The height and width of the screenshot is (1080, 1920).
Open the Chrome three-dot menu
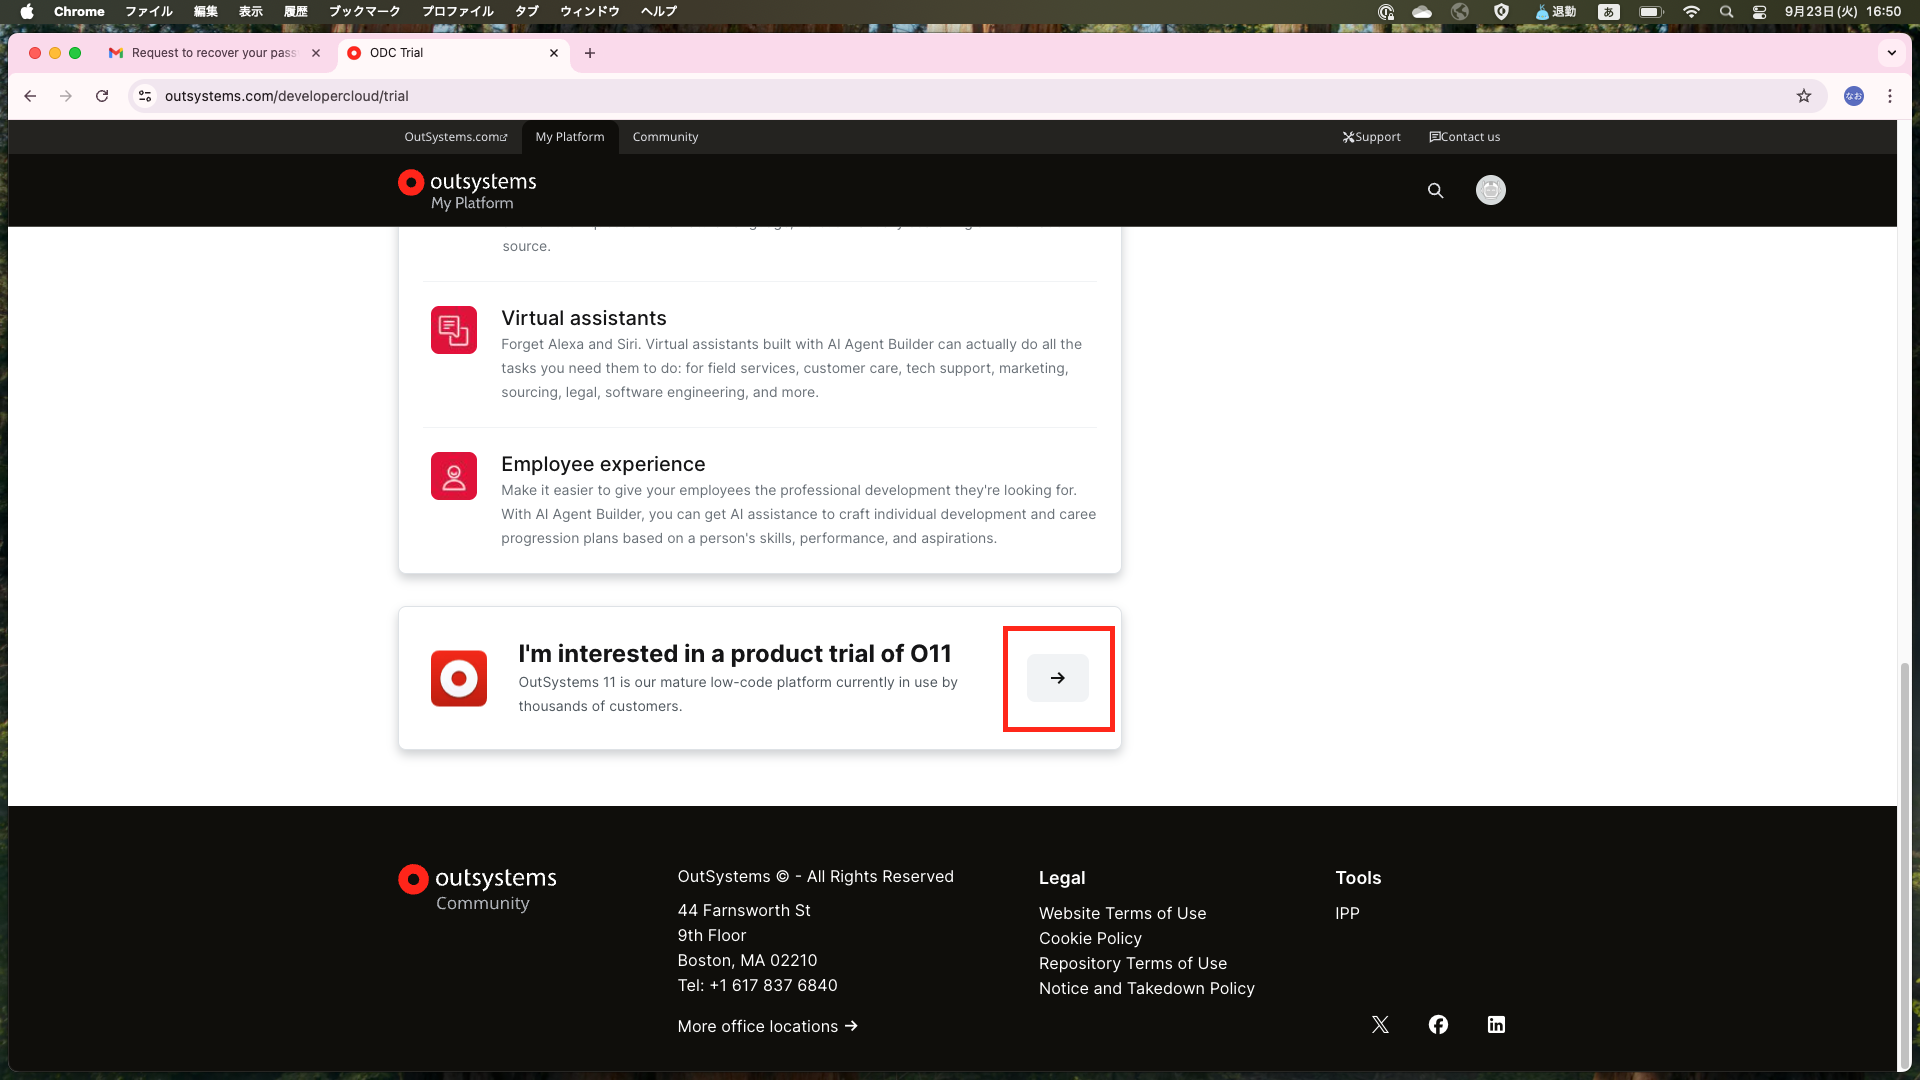point(1890,96)
